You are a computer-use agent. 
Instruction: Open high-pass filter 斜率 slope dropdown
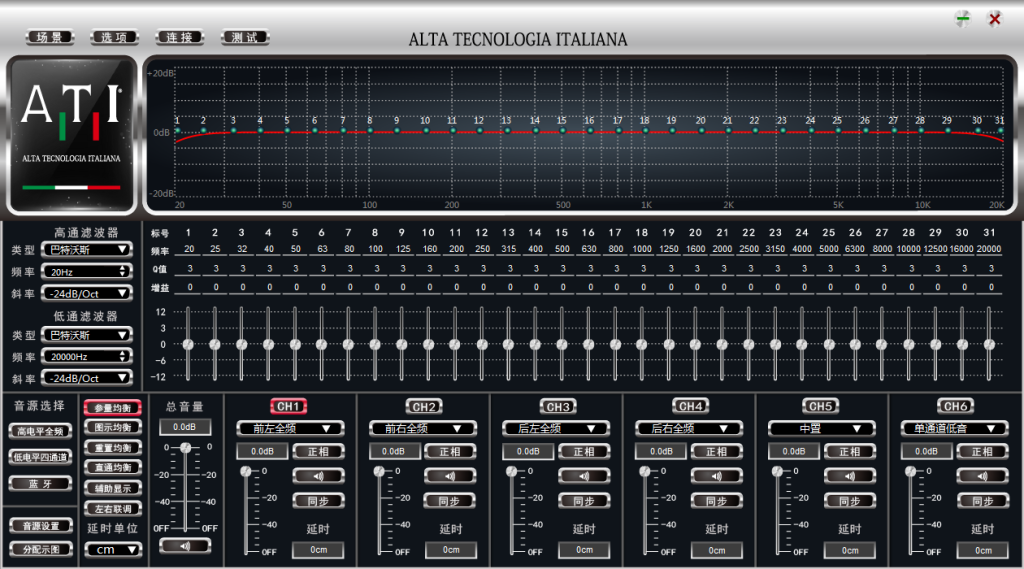(87, 293)
